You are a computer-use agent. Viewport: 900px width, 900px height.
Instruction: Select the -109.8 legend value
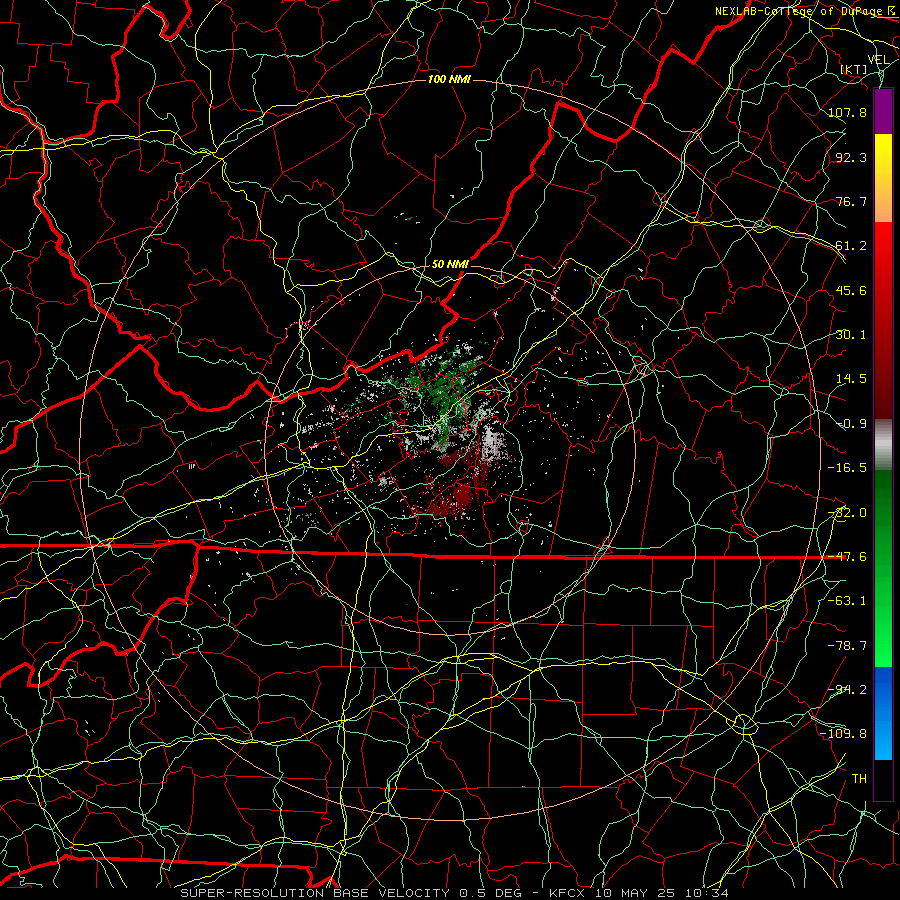point(843,734)
